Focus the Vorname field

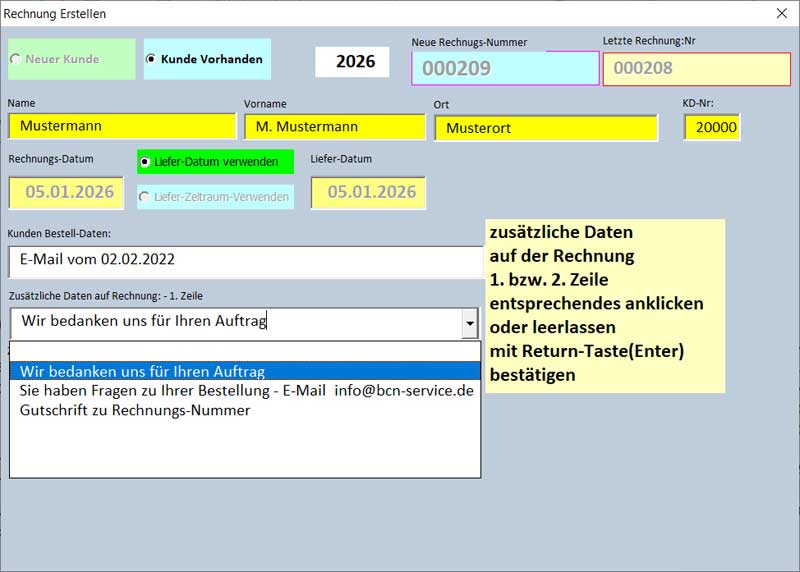click(x=335, y=126)
